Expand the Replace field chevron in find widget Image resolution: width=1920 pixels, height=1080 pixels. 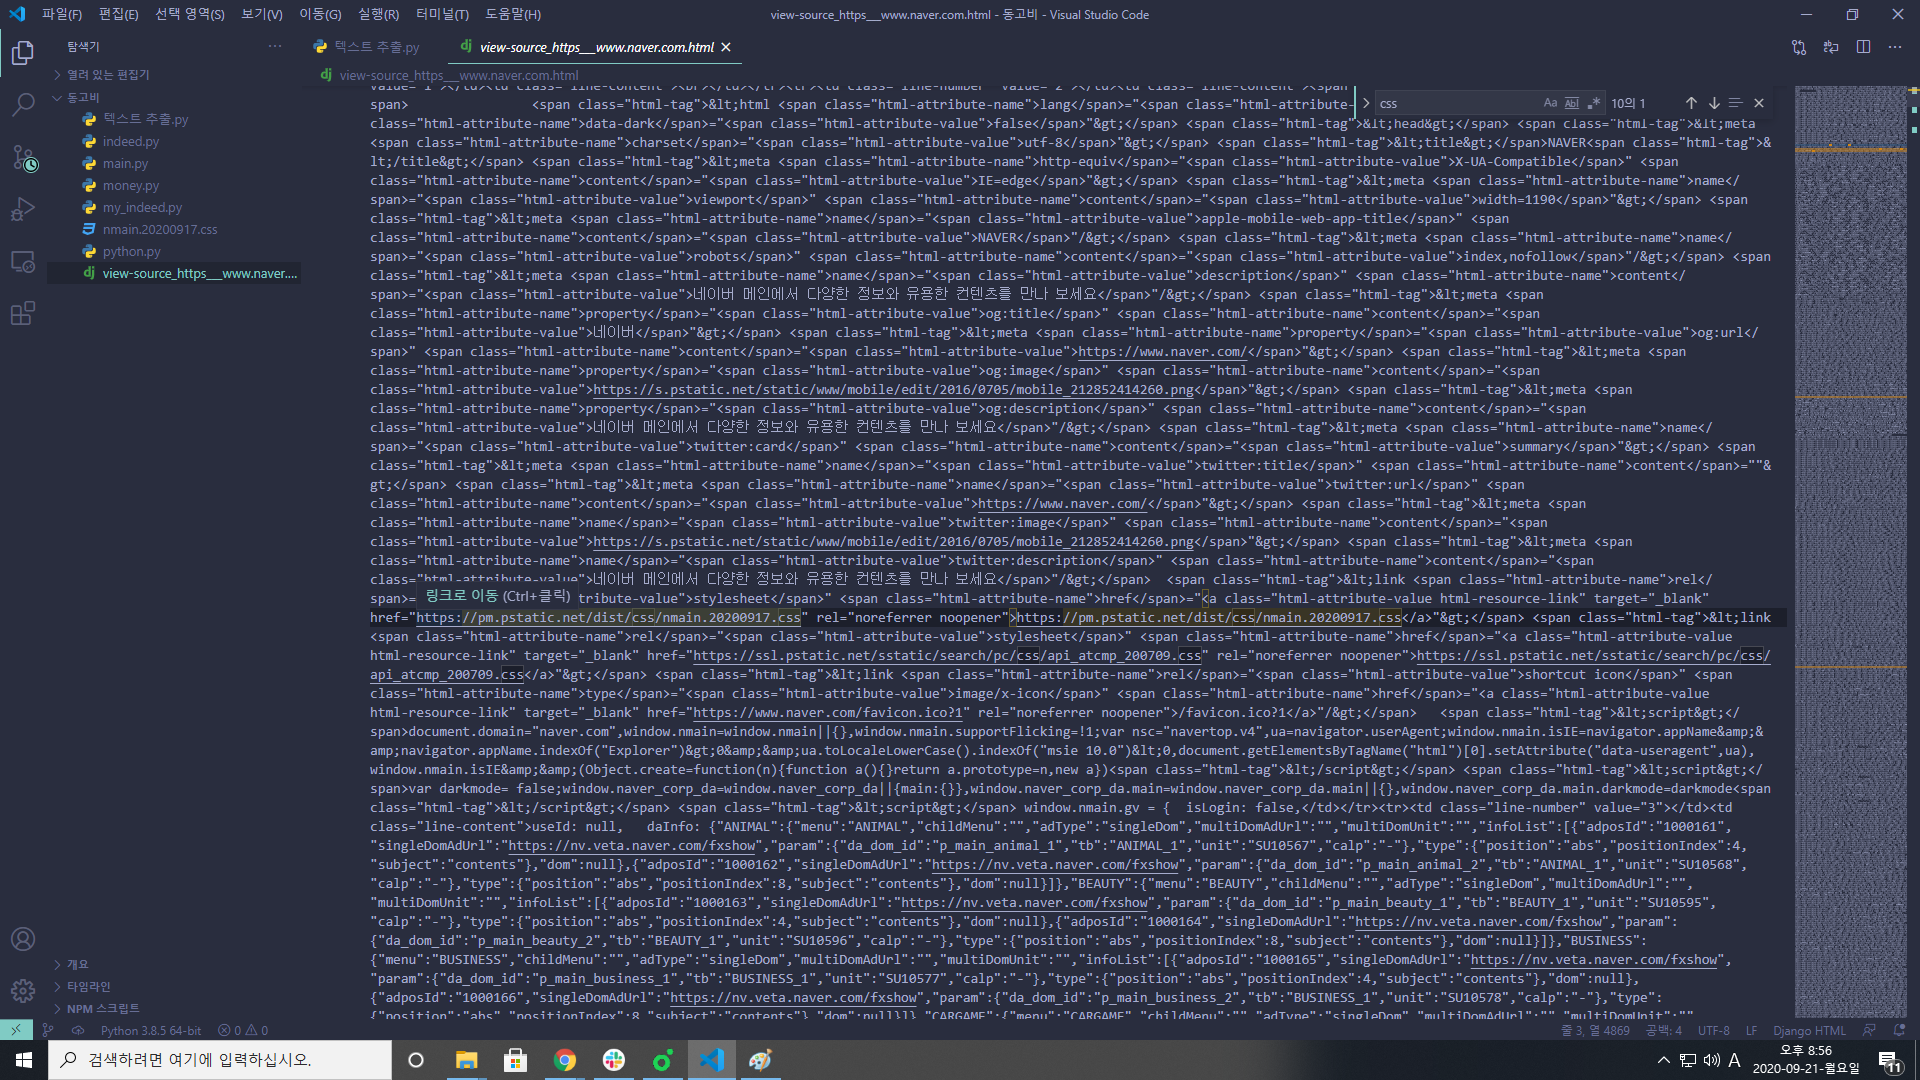tap(1366, 103)
